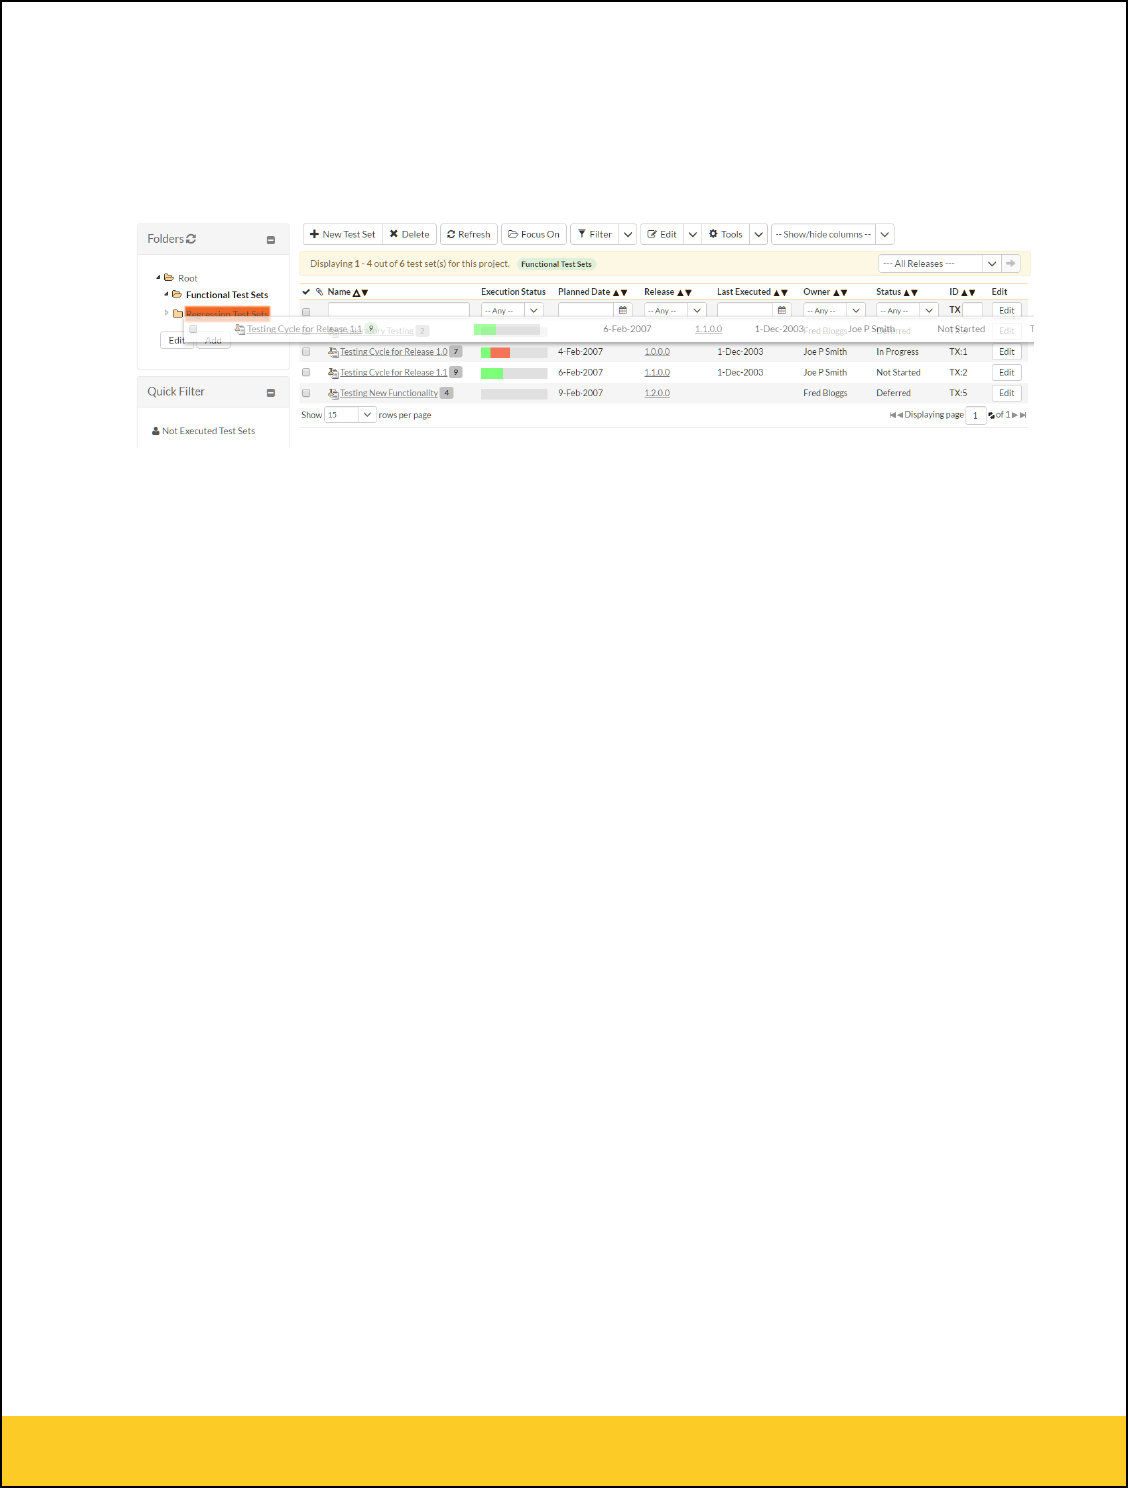Click the Tools toolbar button
Image resolution: width=1128 pixels, height=1488 pixels.
pos(726,234)
